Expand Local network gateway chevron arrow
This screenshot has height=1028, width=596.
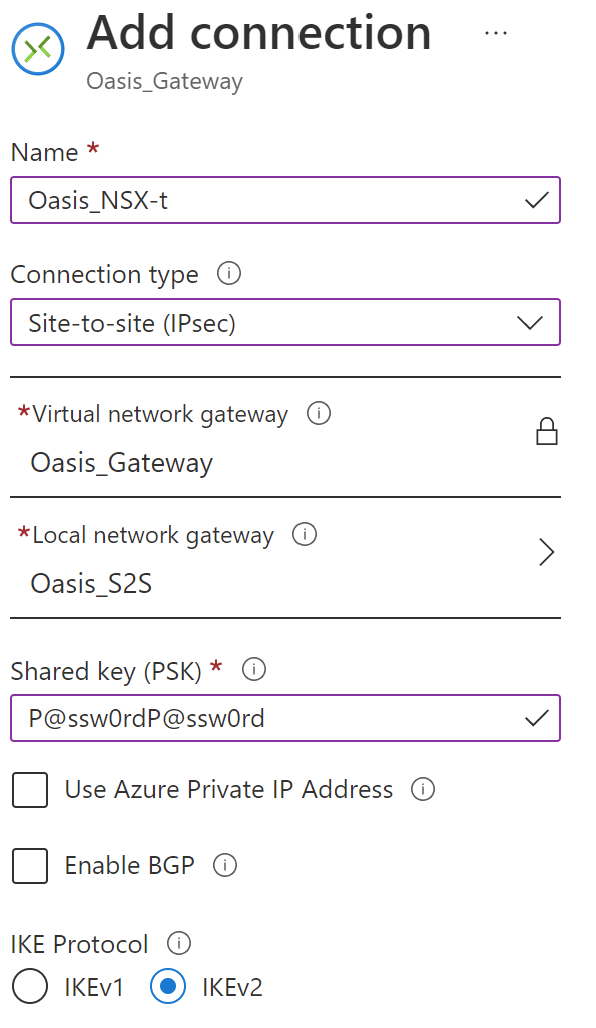(x=547, y=552)
